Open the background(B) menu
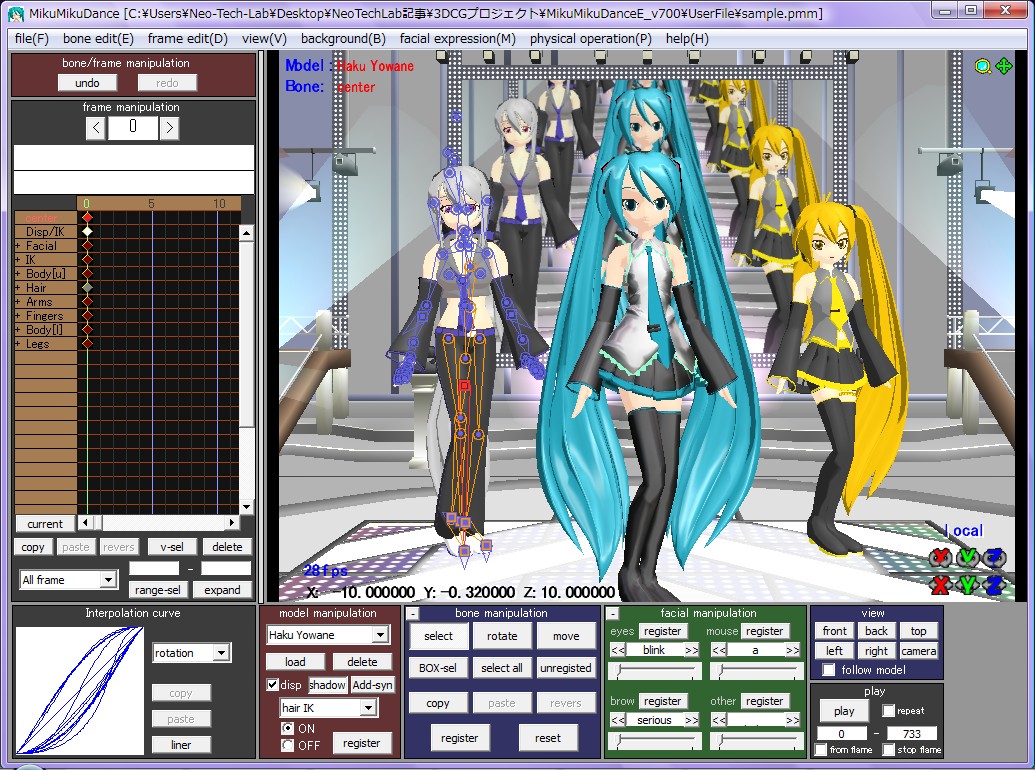The height and width of the screenshot is (770, 1035). 343,39
